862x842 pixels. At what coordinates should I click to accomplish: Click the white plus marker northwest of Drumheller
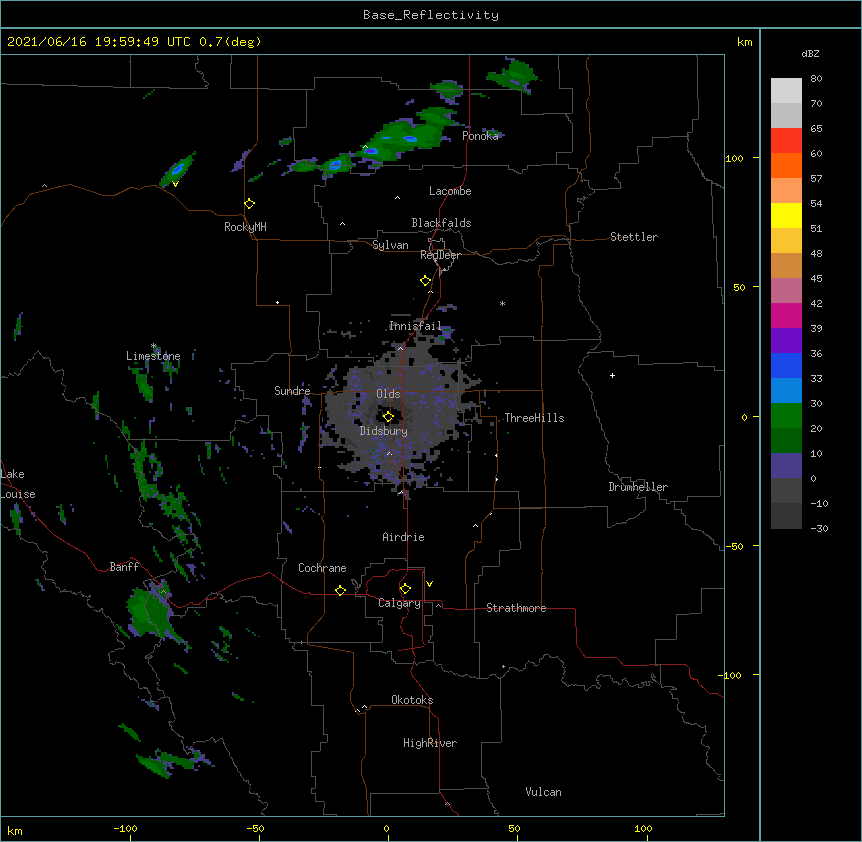pyautogui.click(x=612, y=375)
